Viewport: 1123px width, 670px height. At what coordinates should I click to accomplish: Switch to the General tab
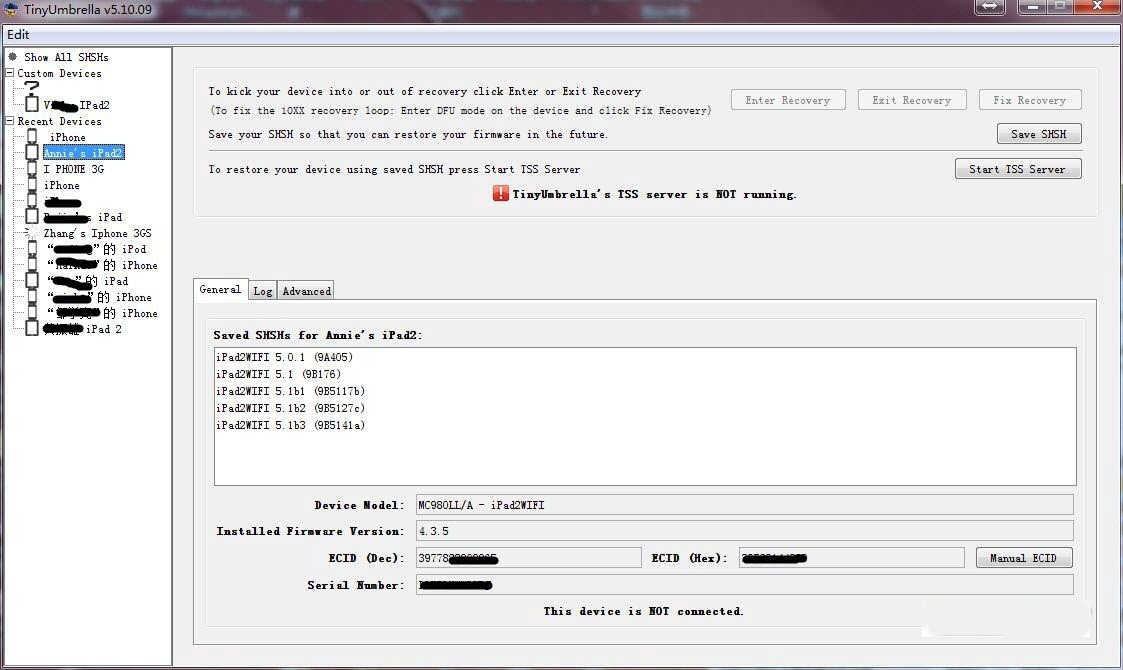click(220, 289)
